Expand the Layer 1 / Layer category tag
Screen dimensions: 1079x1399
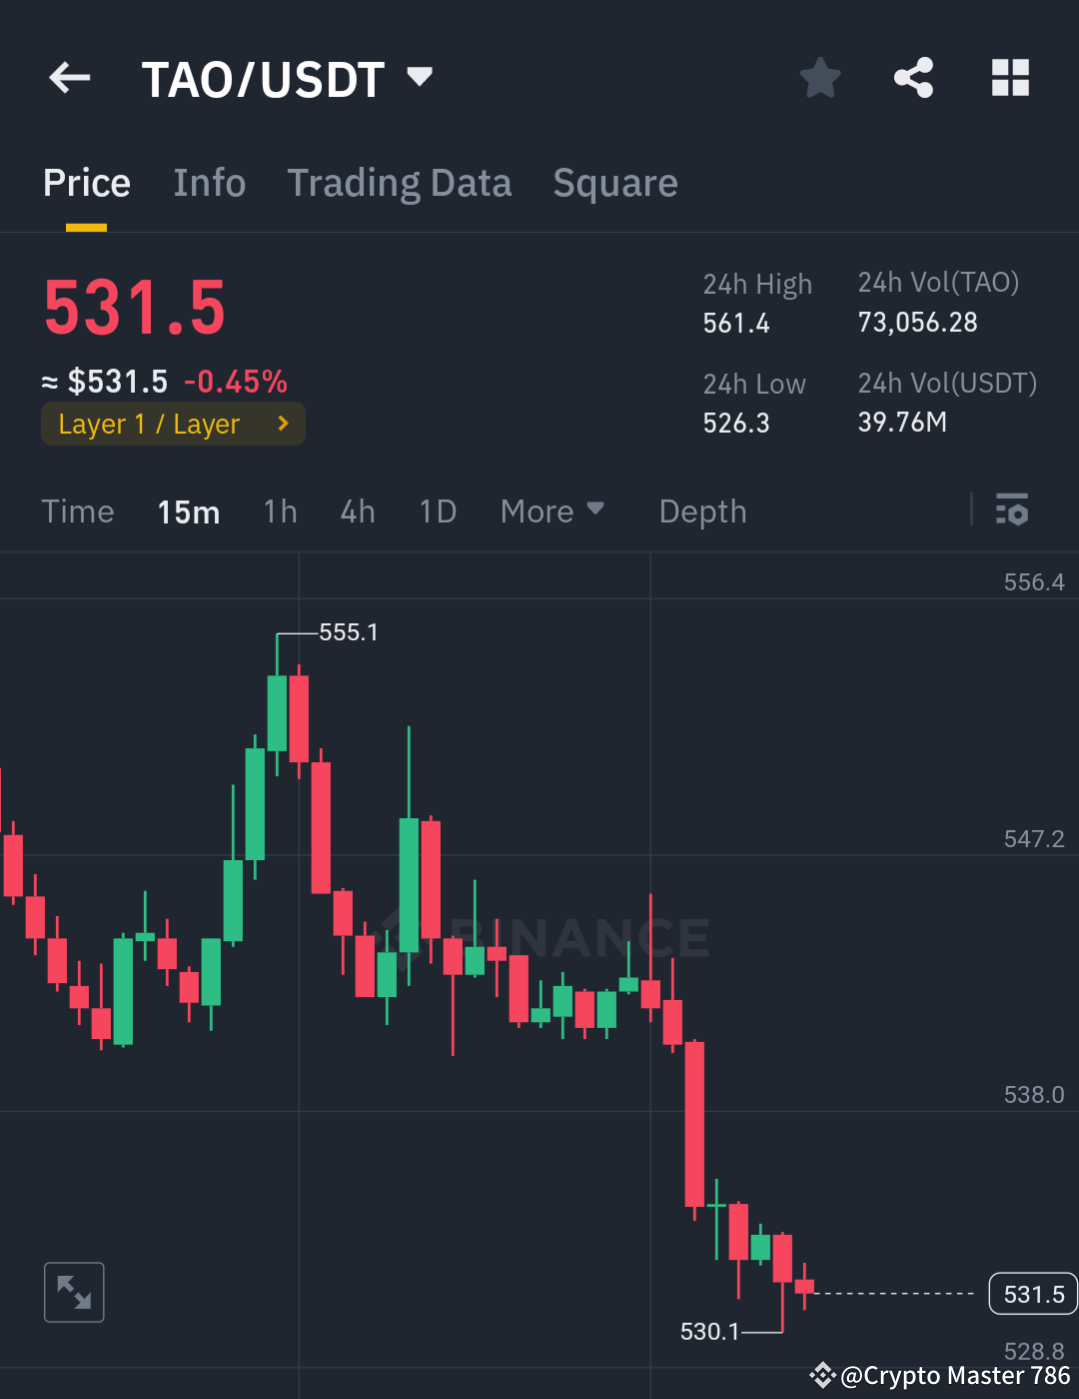tap(172, 423)
